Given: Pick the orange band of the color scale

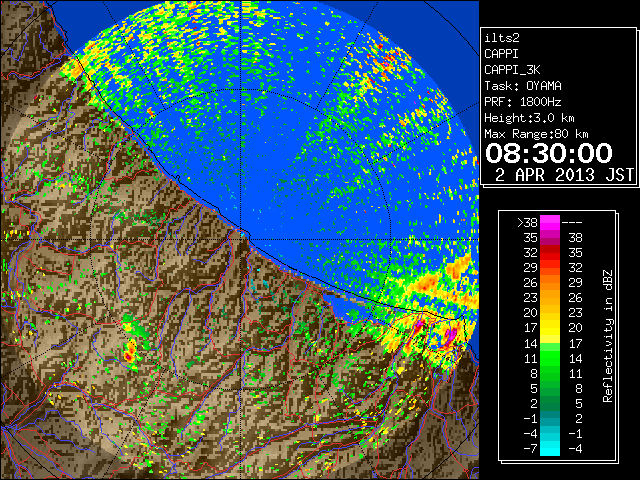Looking at the screenshot, I should [x=550, y=283].
